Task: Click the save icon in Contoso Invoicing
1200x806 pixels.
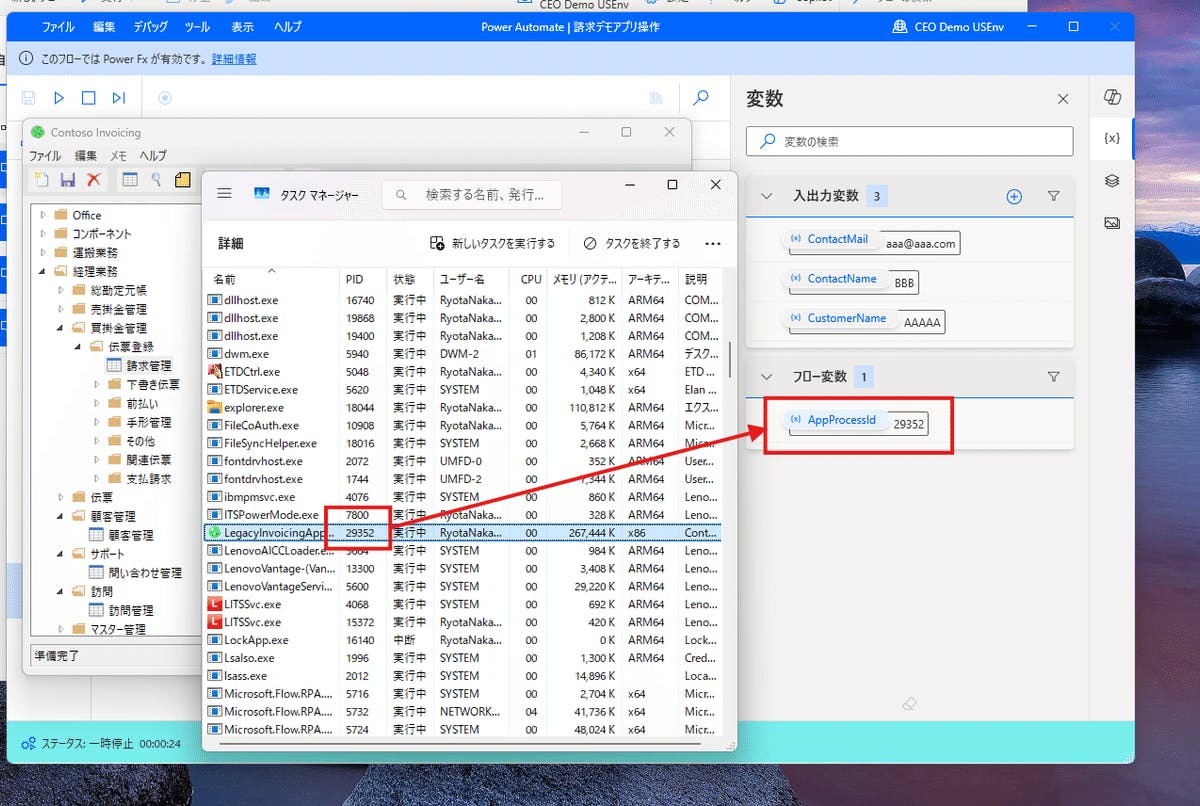Action: point(68,180)
